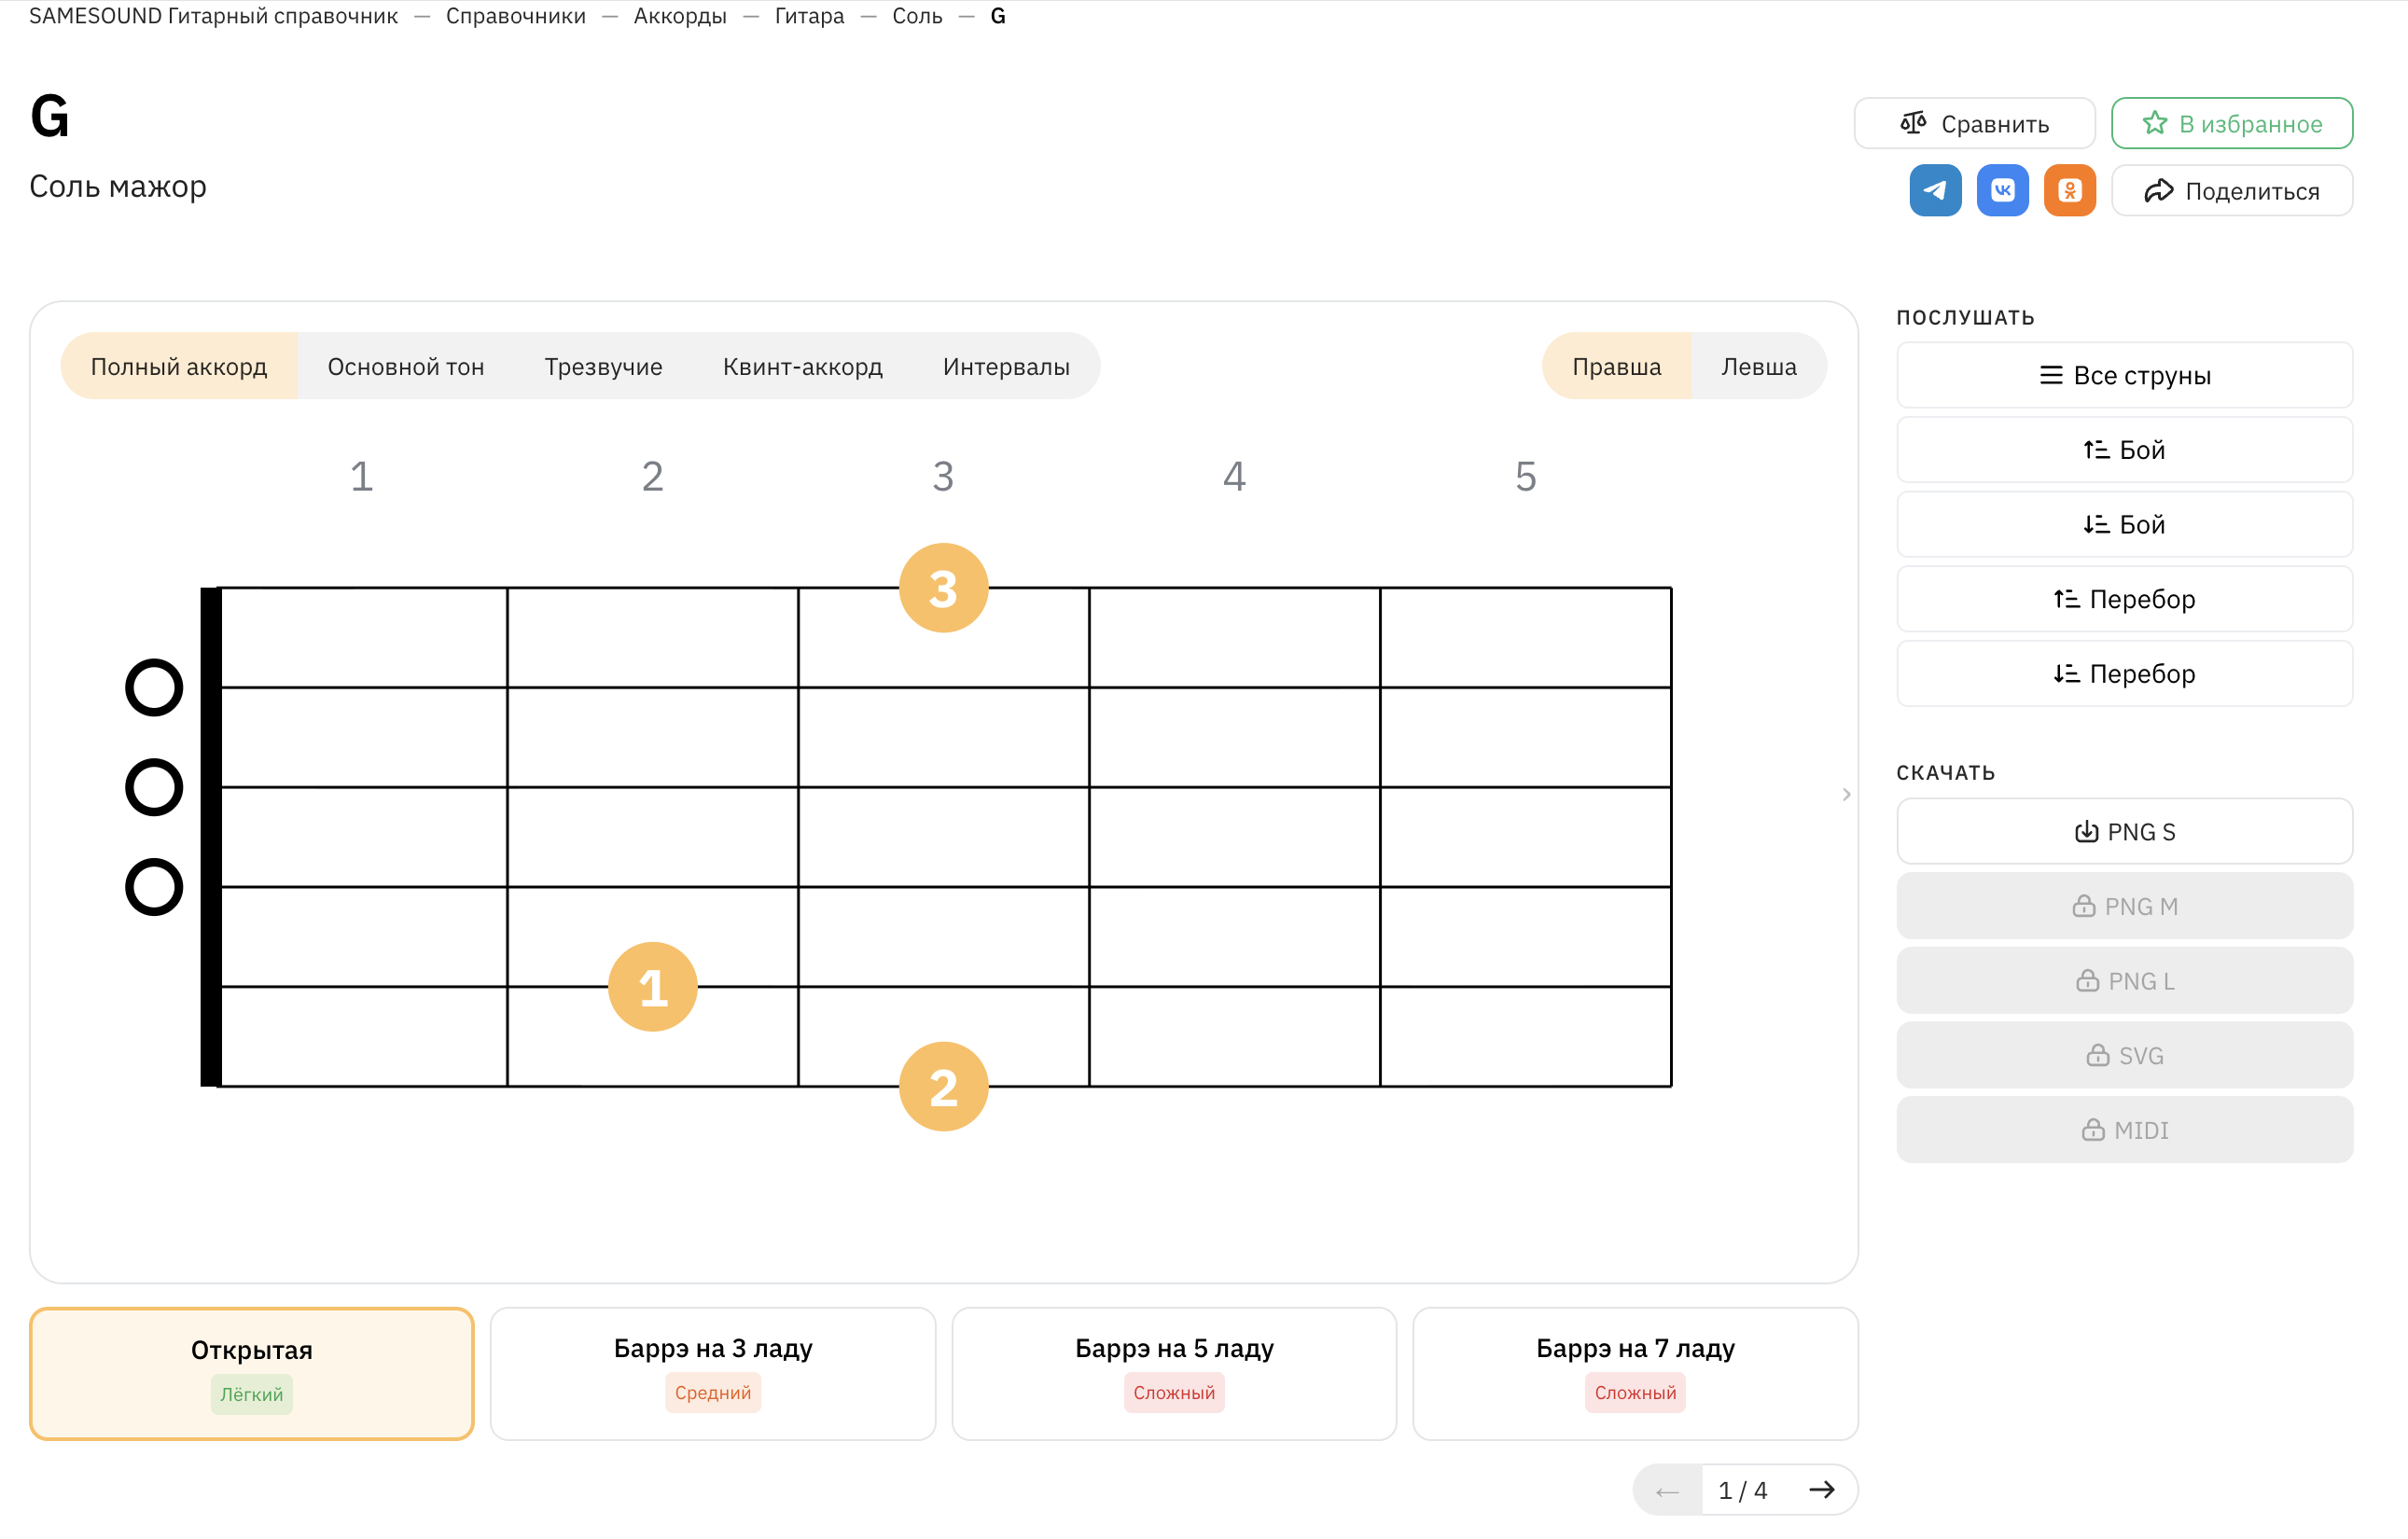The width and height of the screenshot is (2408, 1539).
Task: Switch to the Трезвучие tab
Action: (603, 366)
